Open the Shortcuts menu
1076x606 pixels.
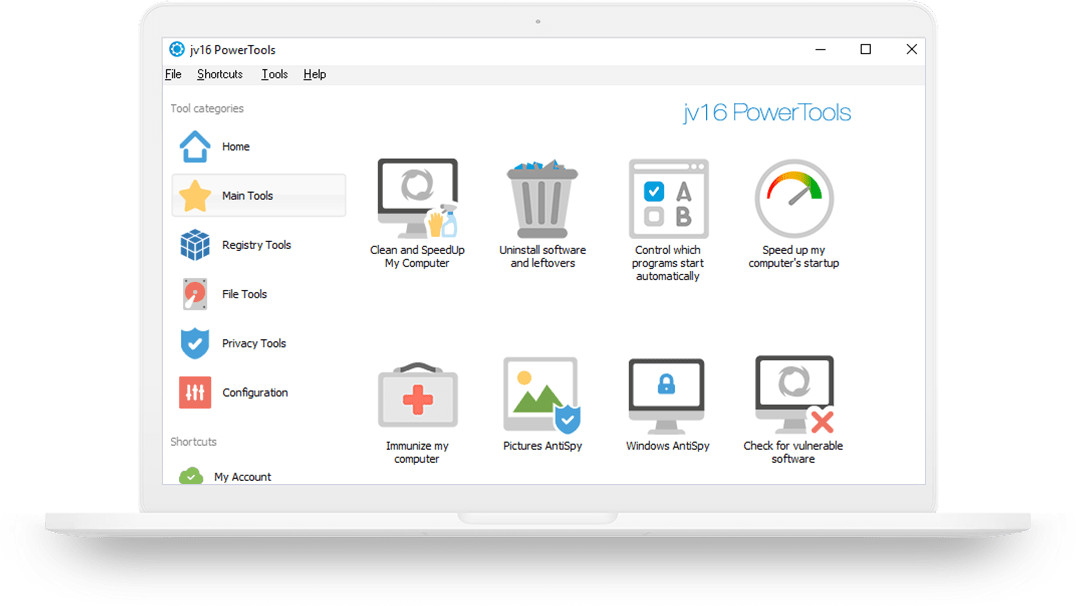click(220, 74)
